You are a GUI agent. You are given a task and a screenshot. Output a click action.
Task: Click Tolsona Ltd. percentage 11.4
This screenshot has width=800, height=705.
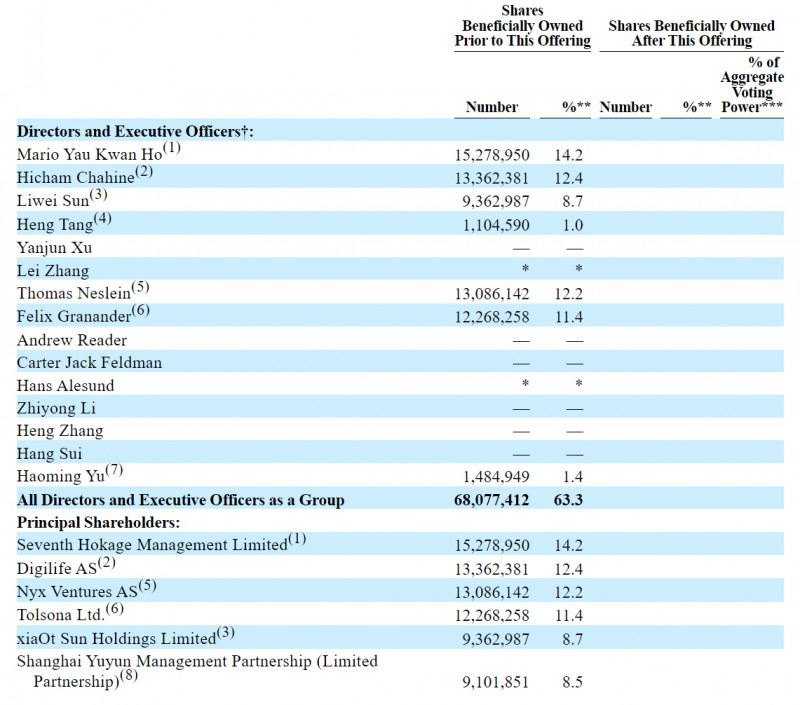click(x=568, y=615)
